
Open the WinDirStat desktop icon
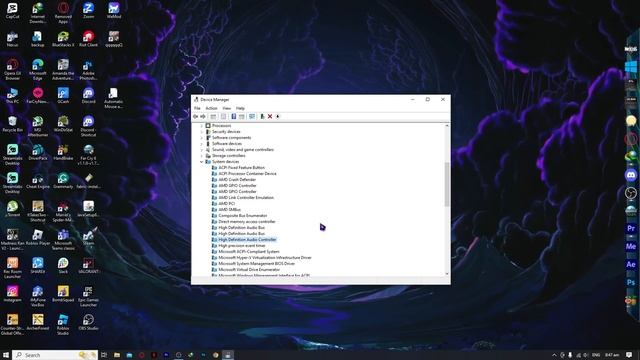(x=63, y=124)
